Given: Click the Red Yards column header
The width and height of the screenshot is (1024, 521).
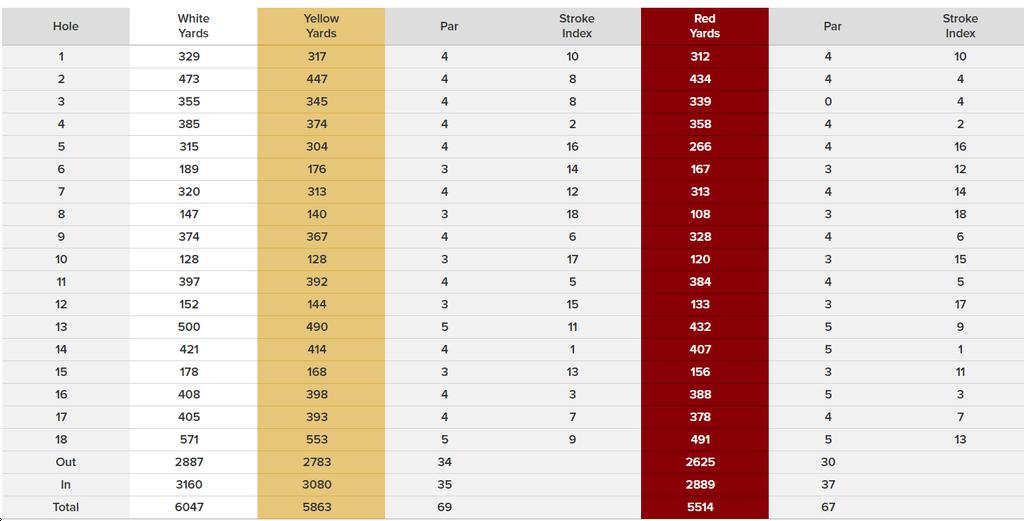Looking at the screenshot, I should click(704, 26).
